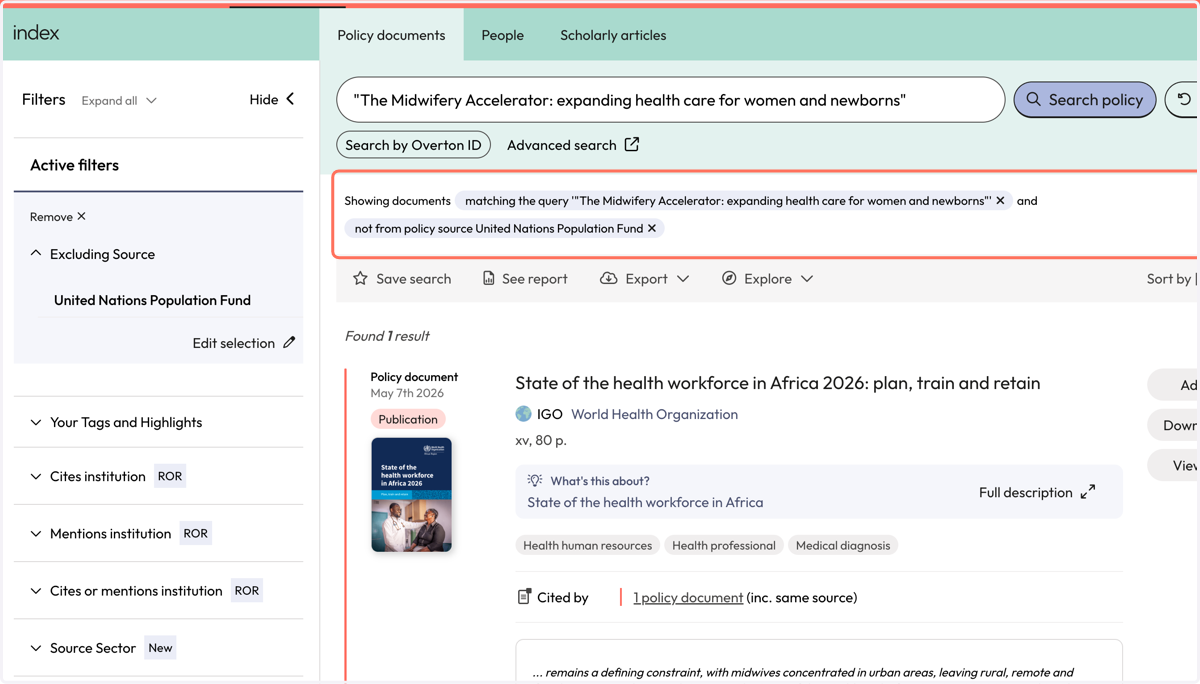Click the expand arrows icon beside Full description
This screenshot has width=1200, height=684.
tap(1088, 491)
